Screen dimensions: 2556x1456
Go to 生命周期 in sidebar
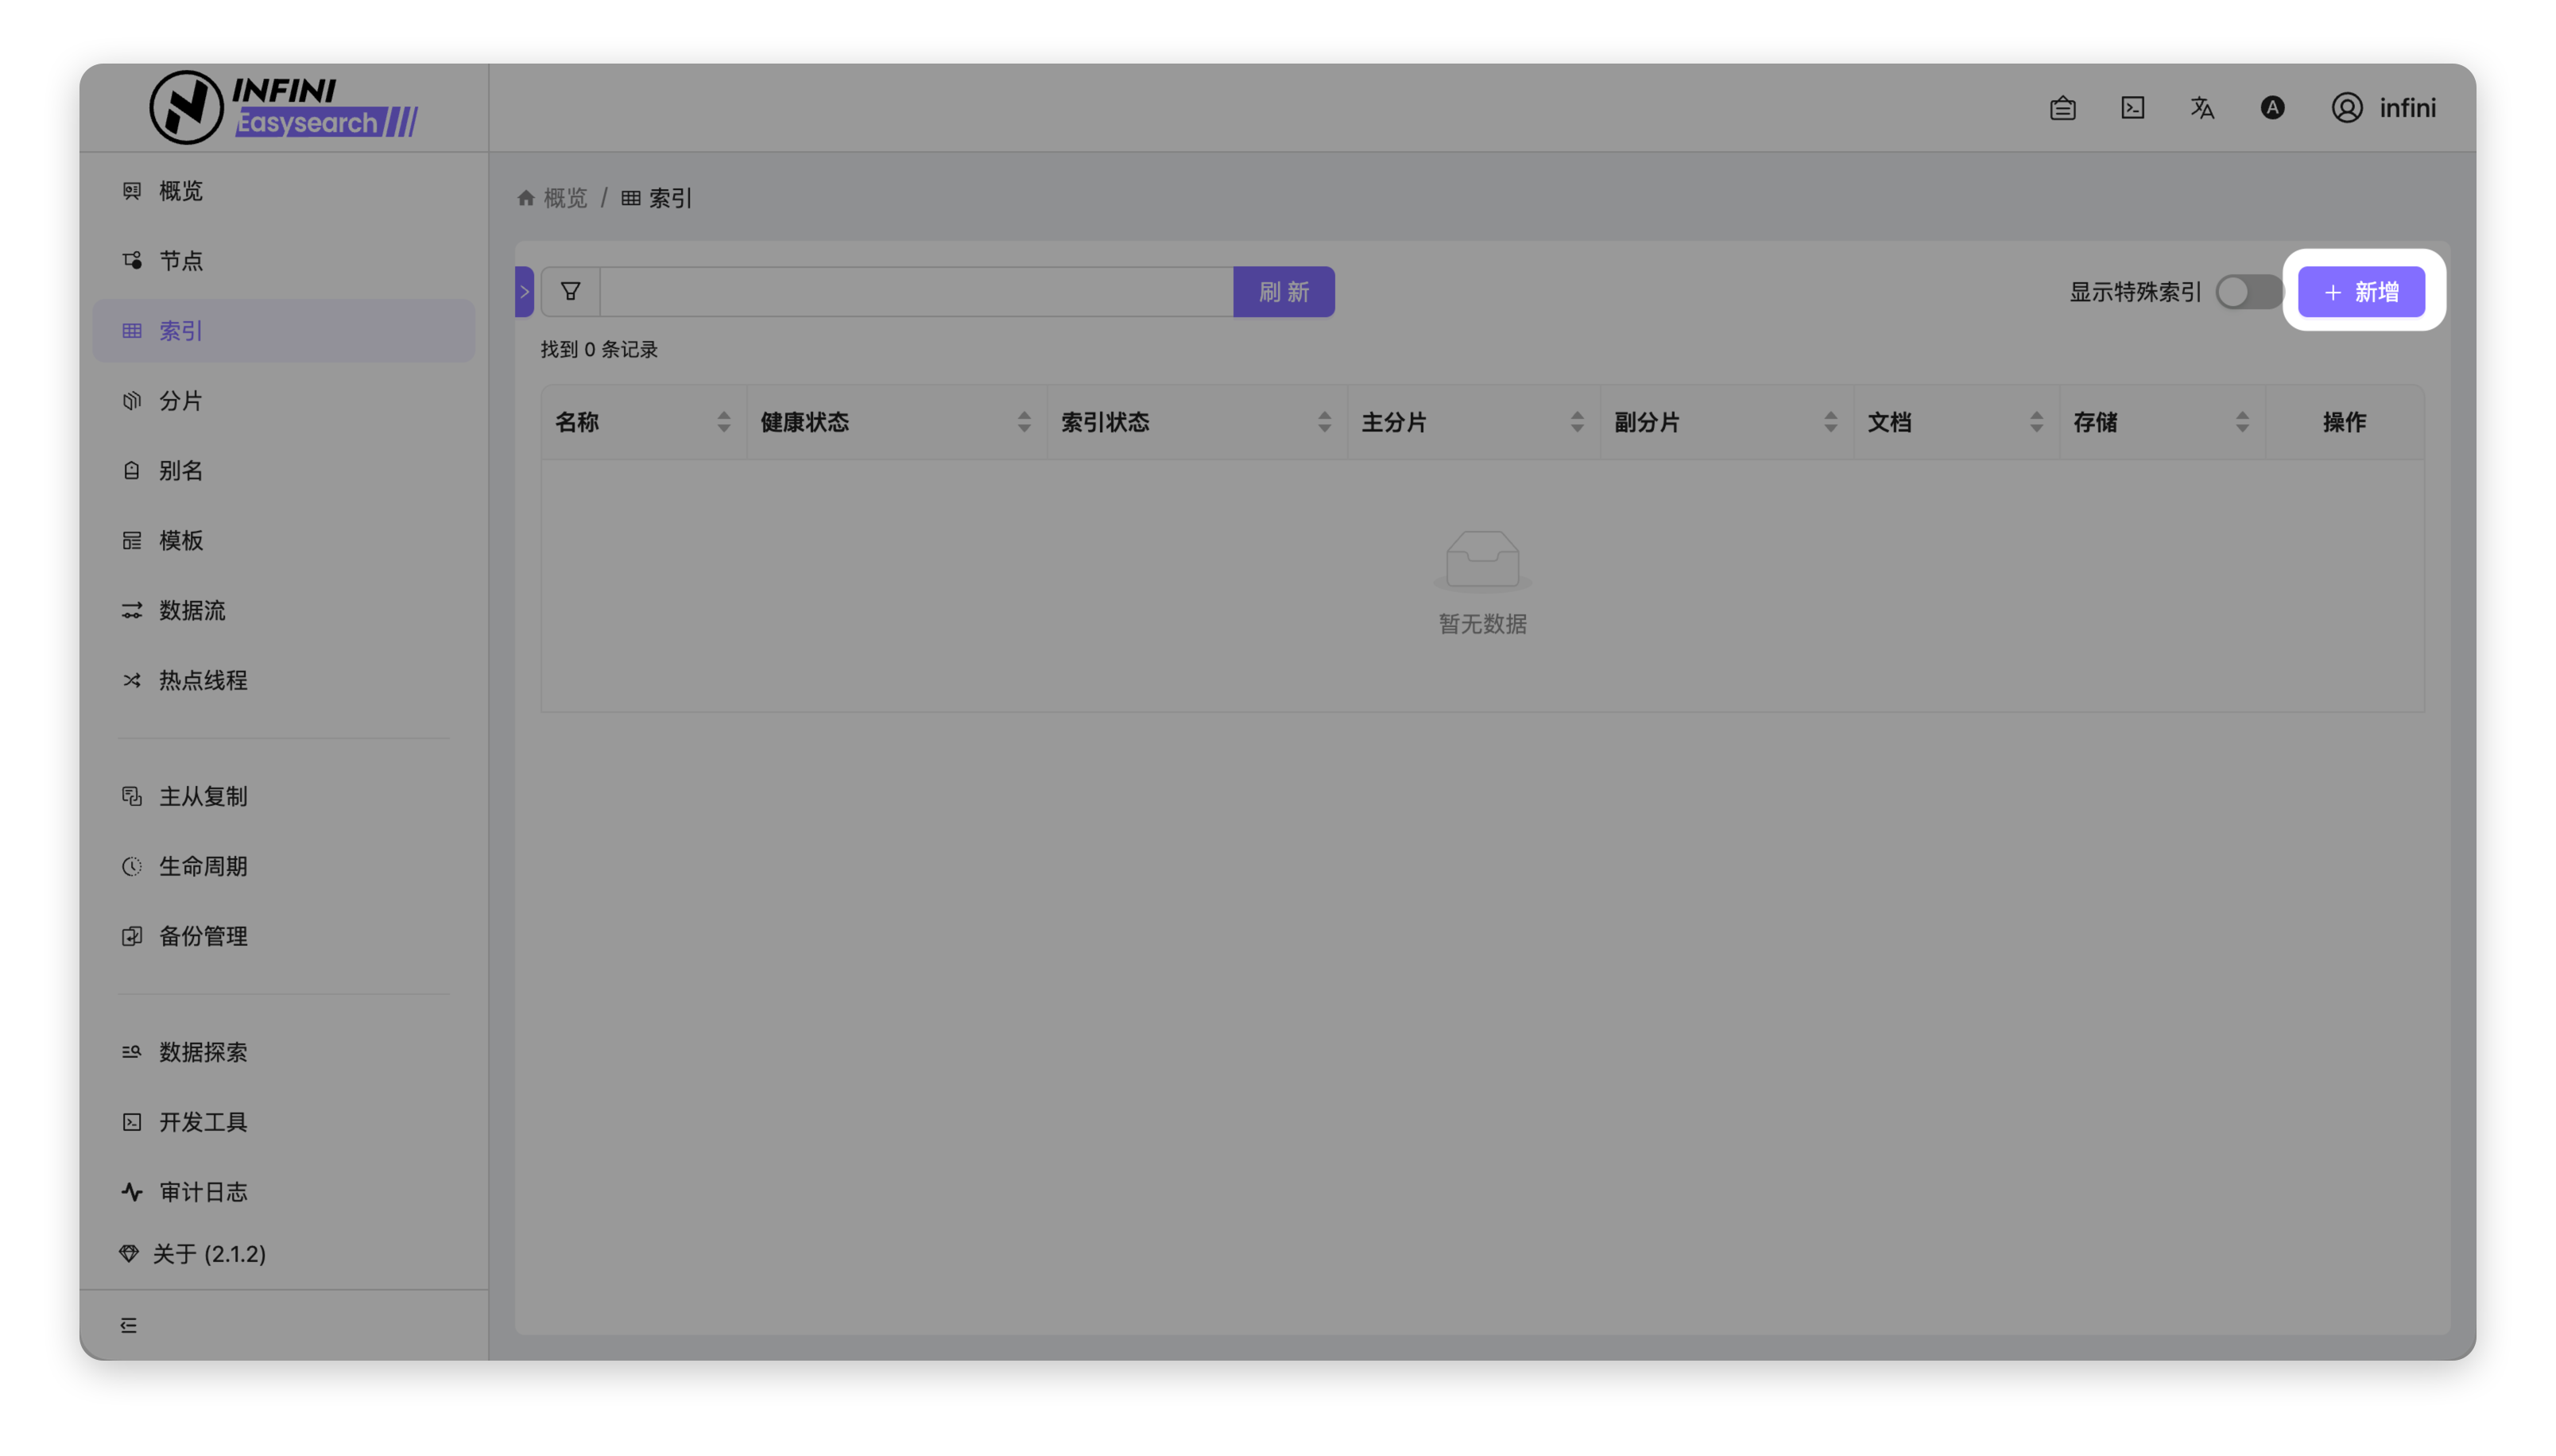(203, 866)
